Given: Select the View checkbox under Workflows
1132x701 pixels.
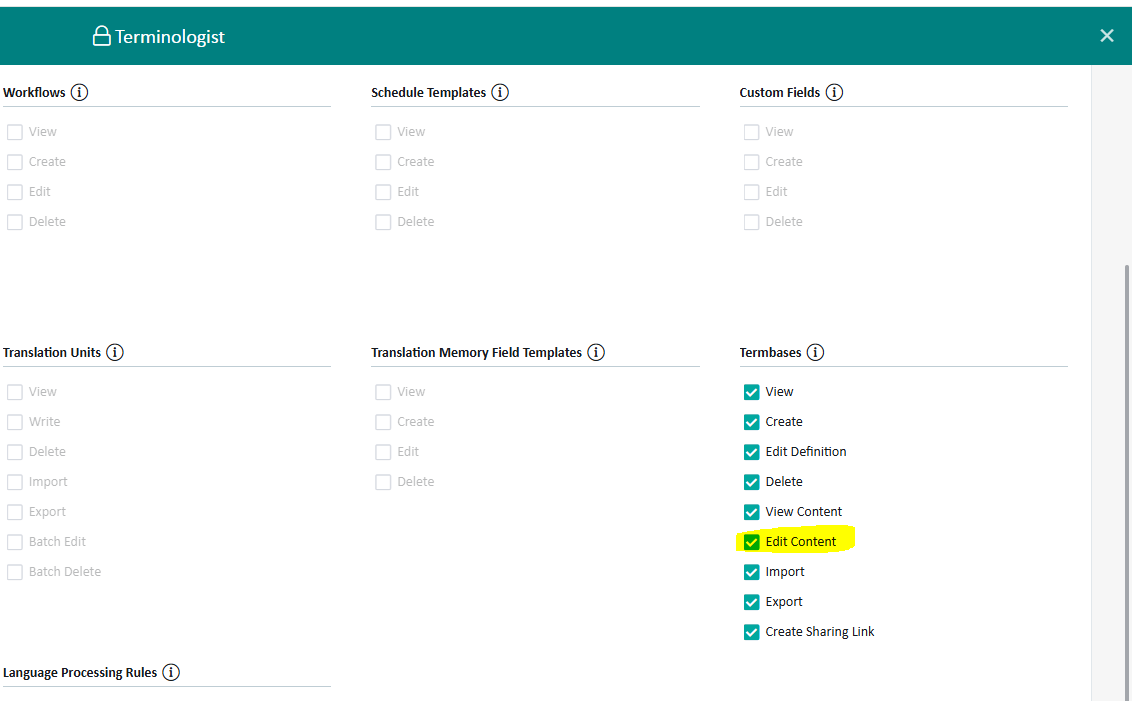Looking at the screenshot, I should pyautogui.click(x=15, y=131).
